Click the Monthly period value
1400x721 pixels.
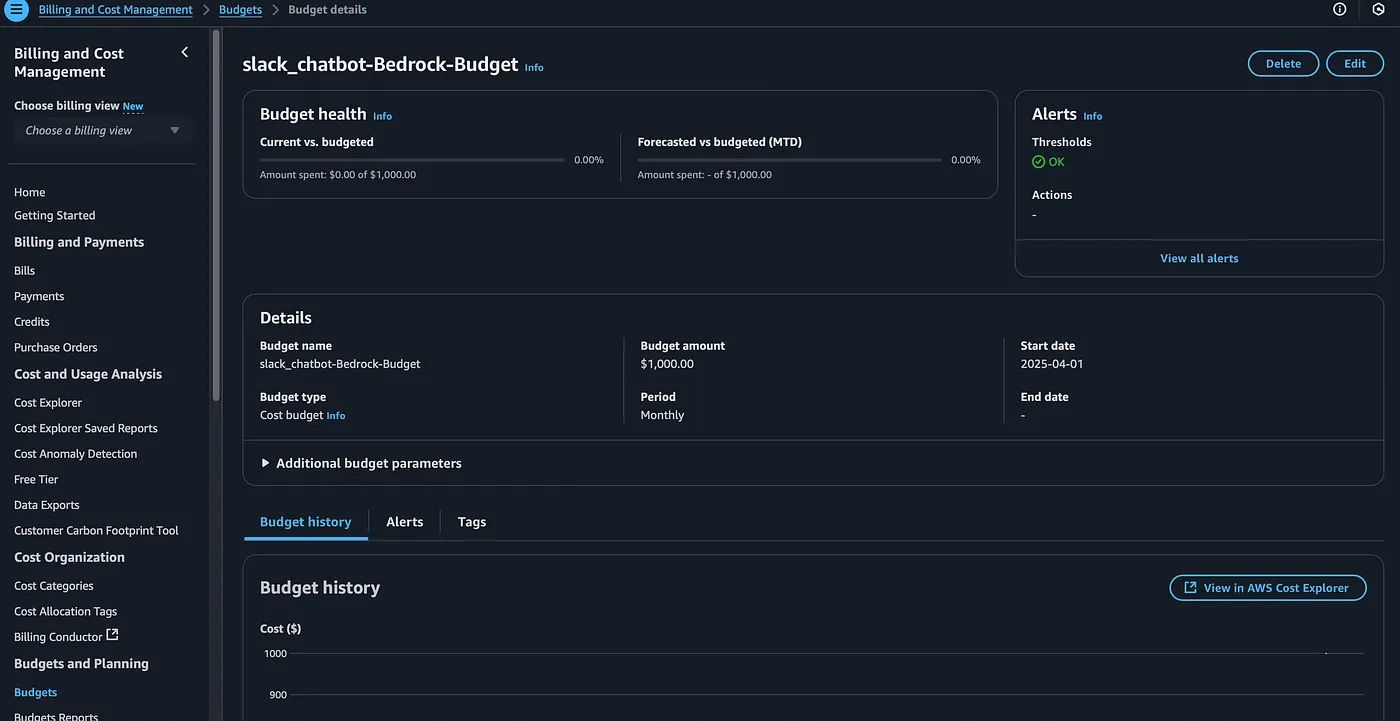pos(663,415)
